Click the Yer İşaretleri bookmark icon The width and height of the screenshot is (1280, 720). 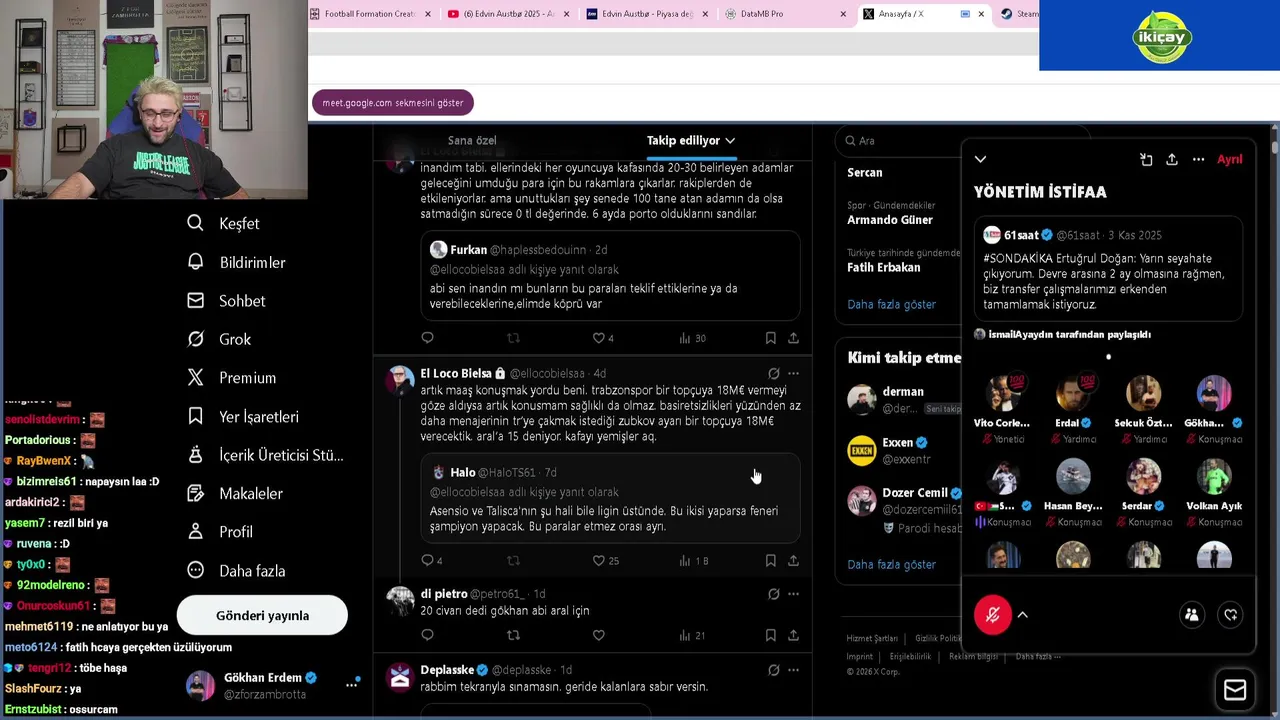pyautogui.click(x=196, y=416)
